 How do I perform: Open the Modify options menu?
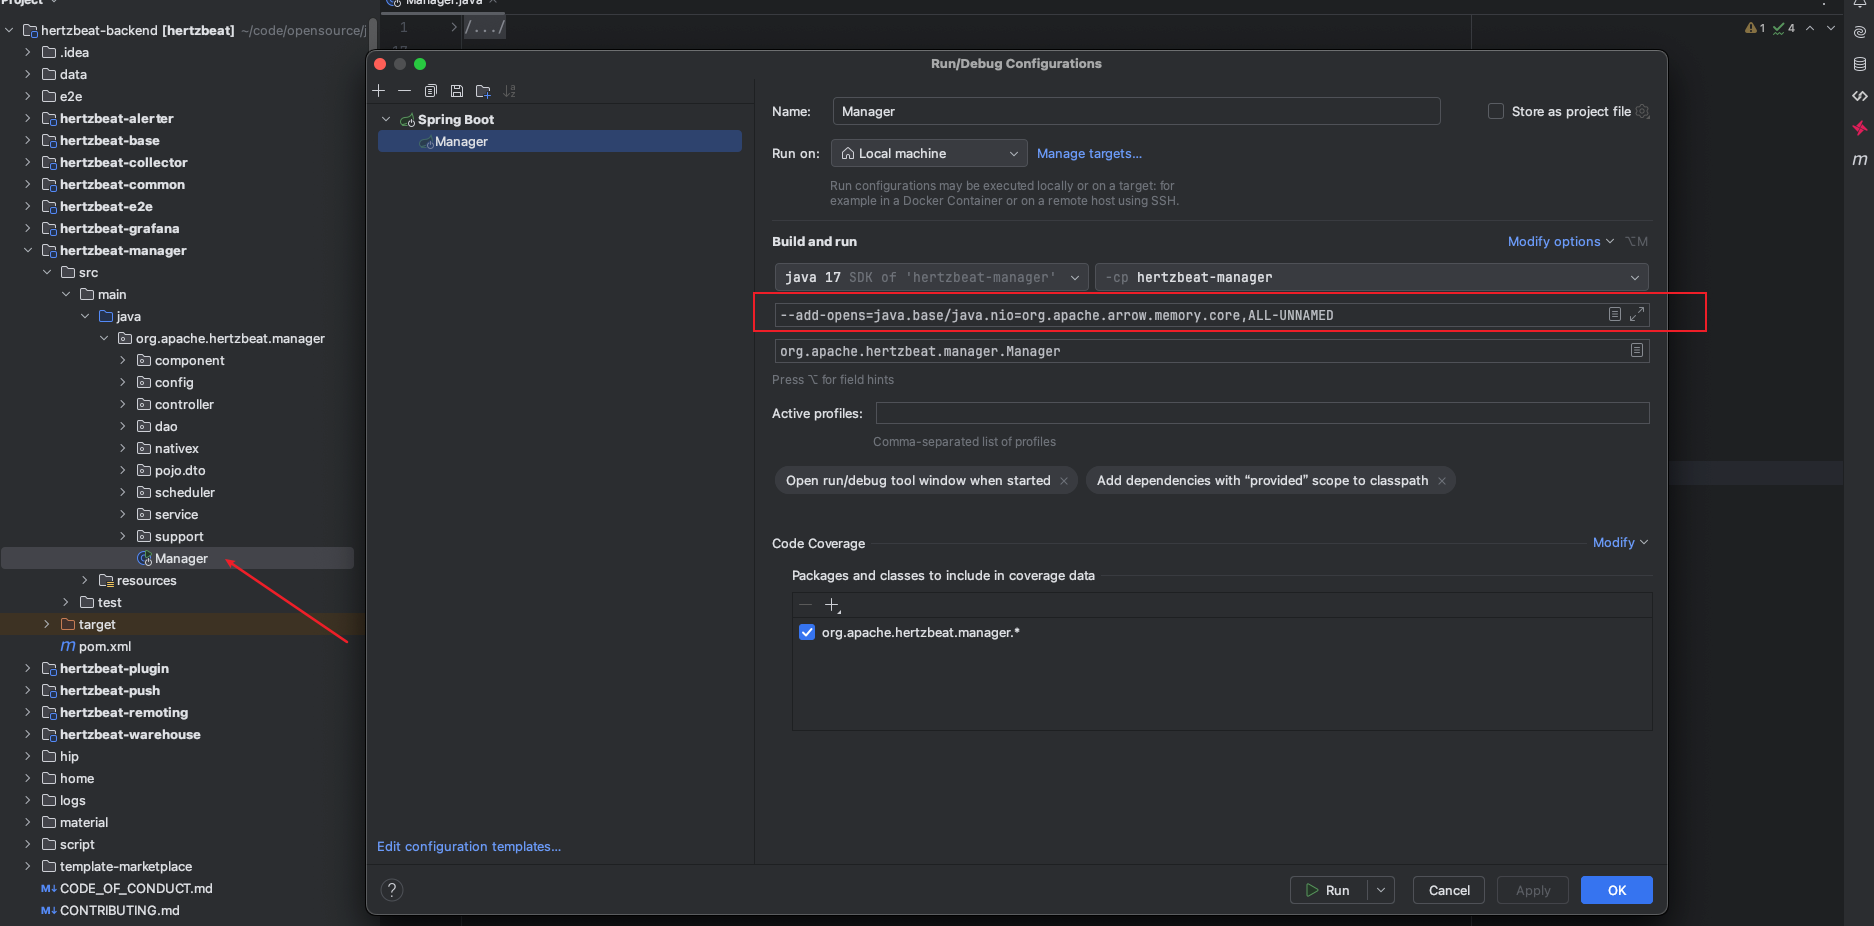click(1559, 242)
